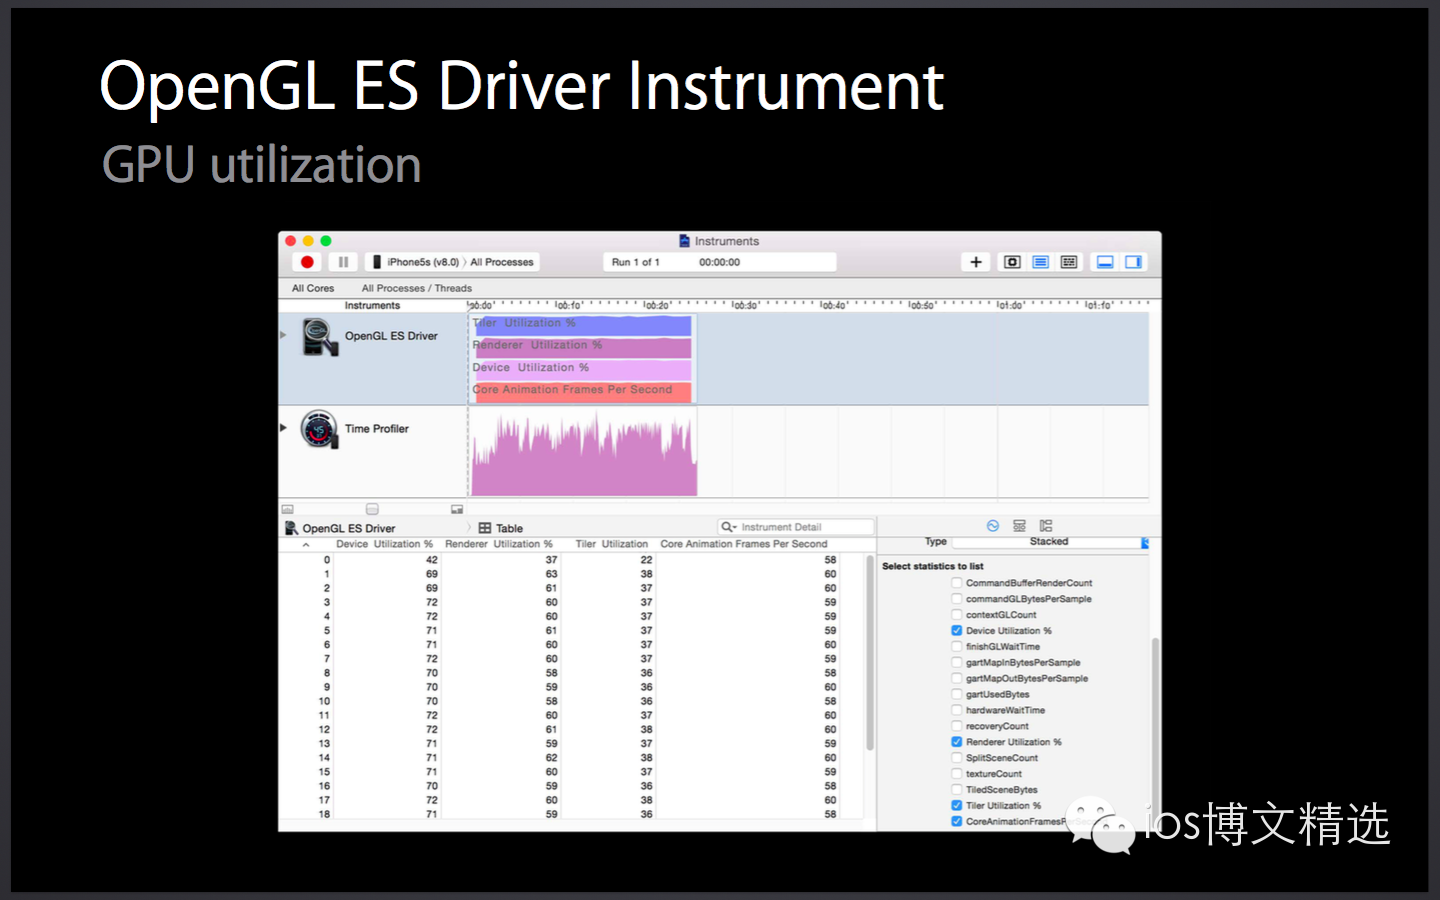
Task: Click the Device Utilization % pink graph band
Action: [582, 369]
